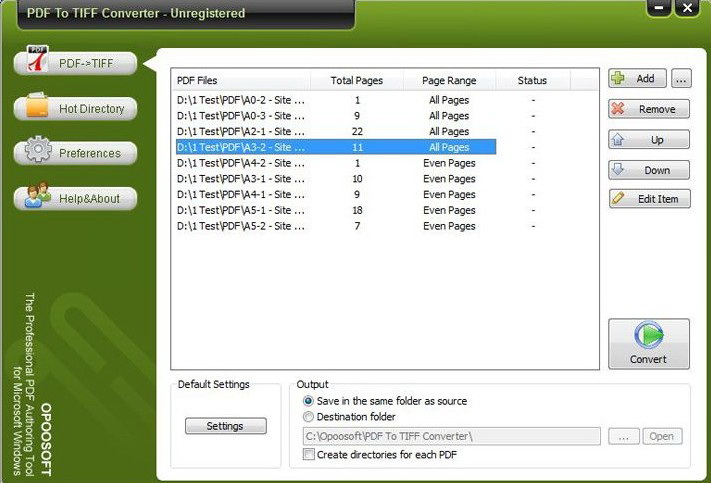711x483 pixels.
Task: Start conversion with the Convert button
Action: point(649,344)
